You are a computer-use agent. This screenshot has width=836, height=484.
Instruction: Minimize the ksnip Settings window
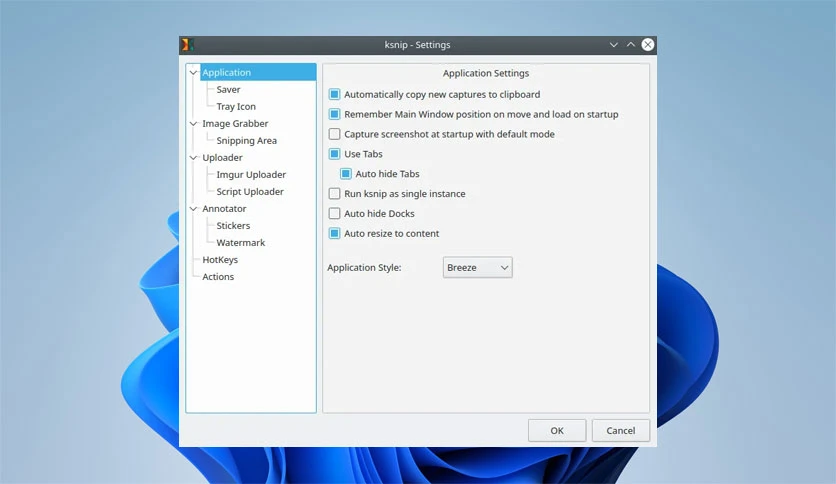[614, 45]
